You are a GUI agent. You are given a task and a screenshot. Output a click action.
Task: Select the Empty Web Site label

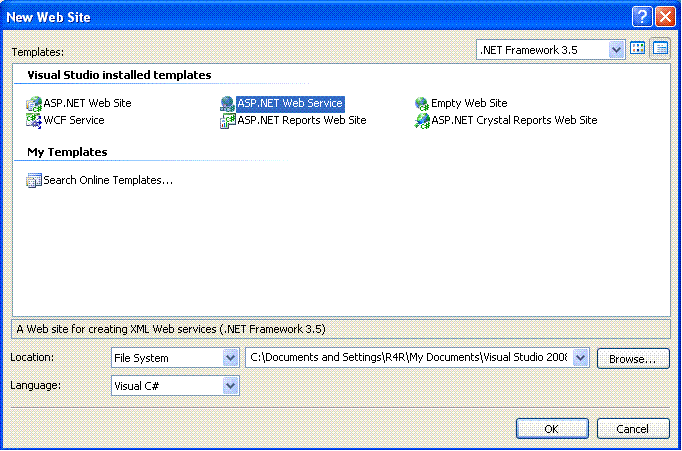coord(469,103)
